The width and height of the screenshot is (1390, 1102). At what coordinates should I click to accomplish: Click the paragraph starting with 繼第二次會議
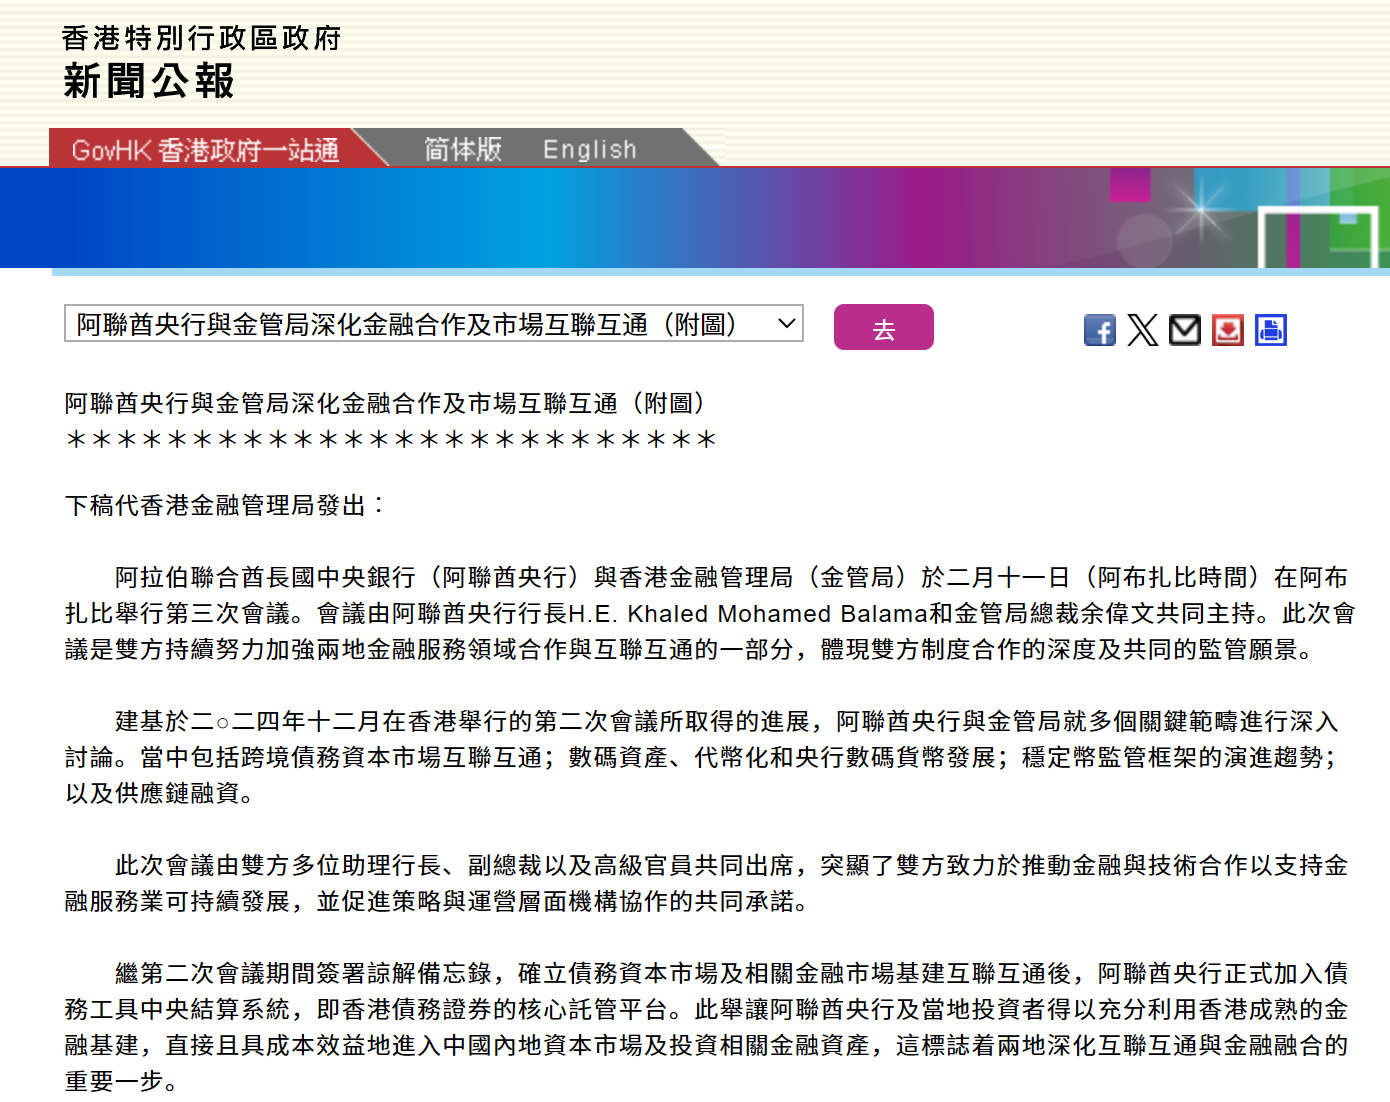coord(705,1027)
